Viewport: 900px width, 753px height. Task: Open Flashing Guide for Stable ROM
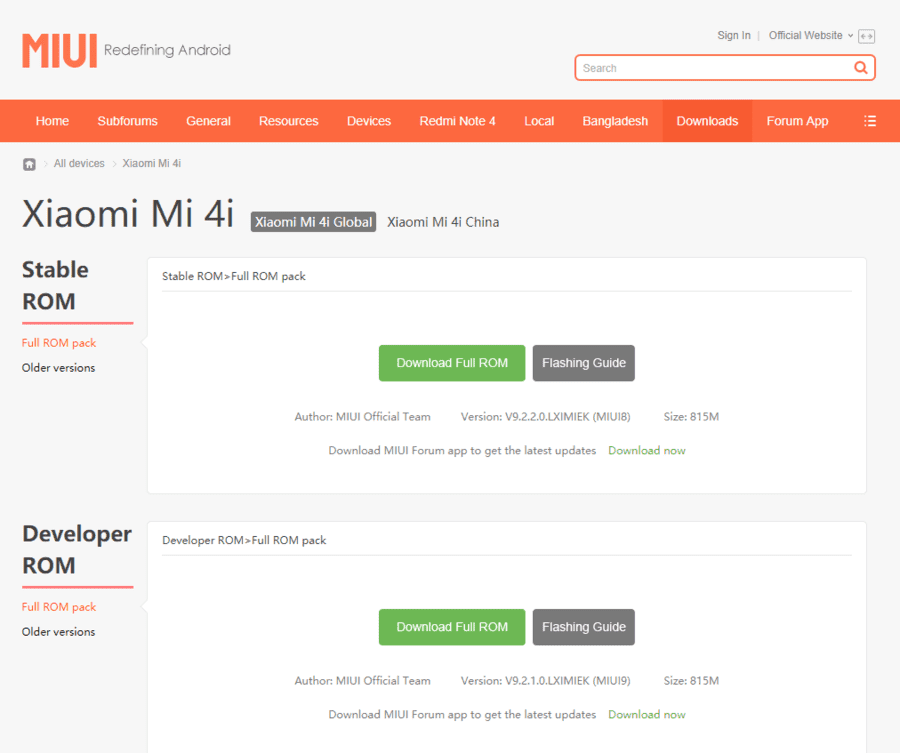[584, 363]
